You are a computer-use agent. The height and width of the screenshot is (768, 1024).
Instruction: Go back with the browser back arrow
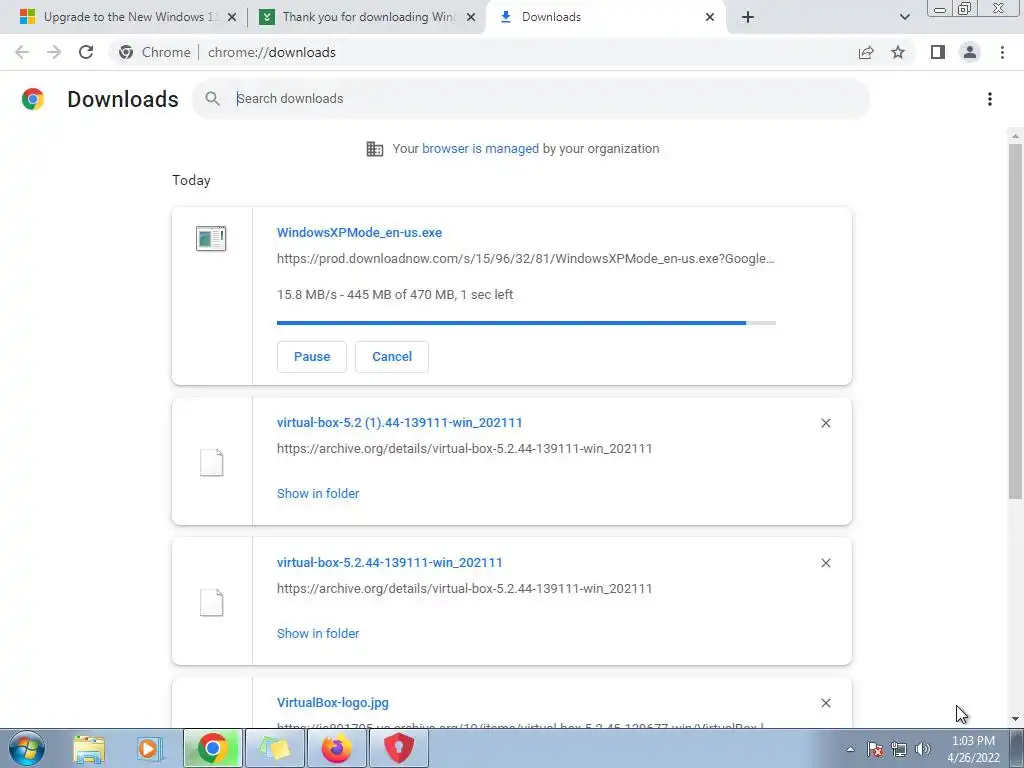22,52
